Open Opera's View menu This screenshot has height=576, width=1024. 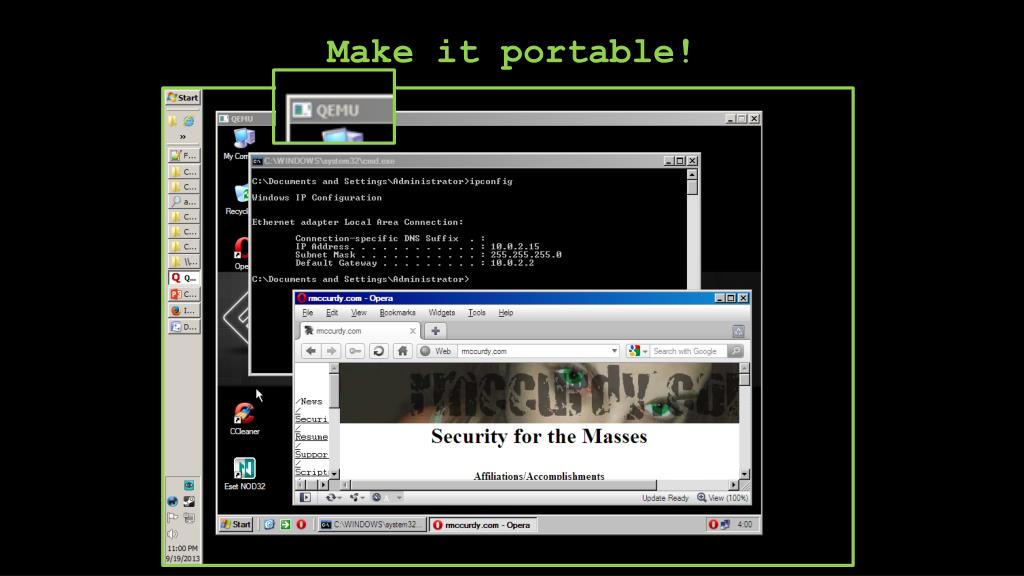tap(359, 313)
